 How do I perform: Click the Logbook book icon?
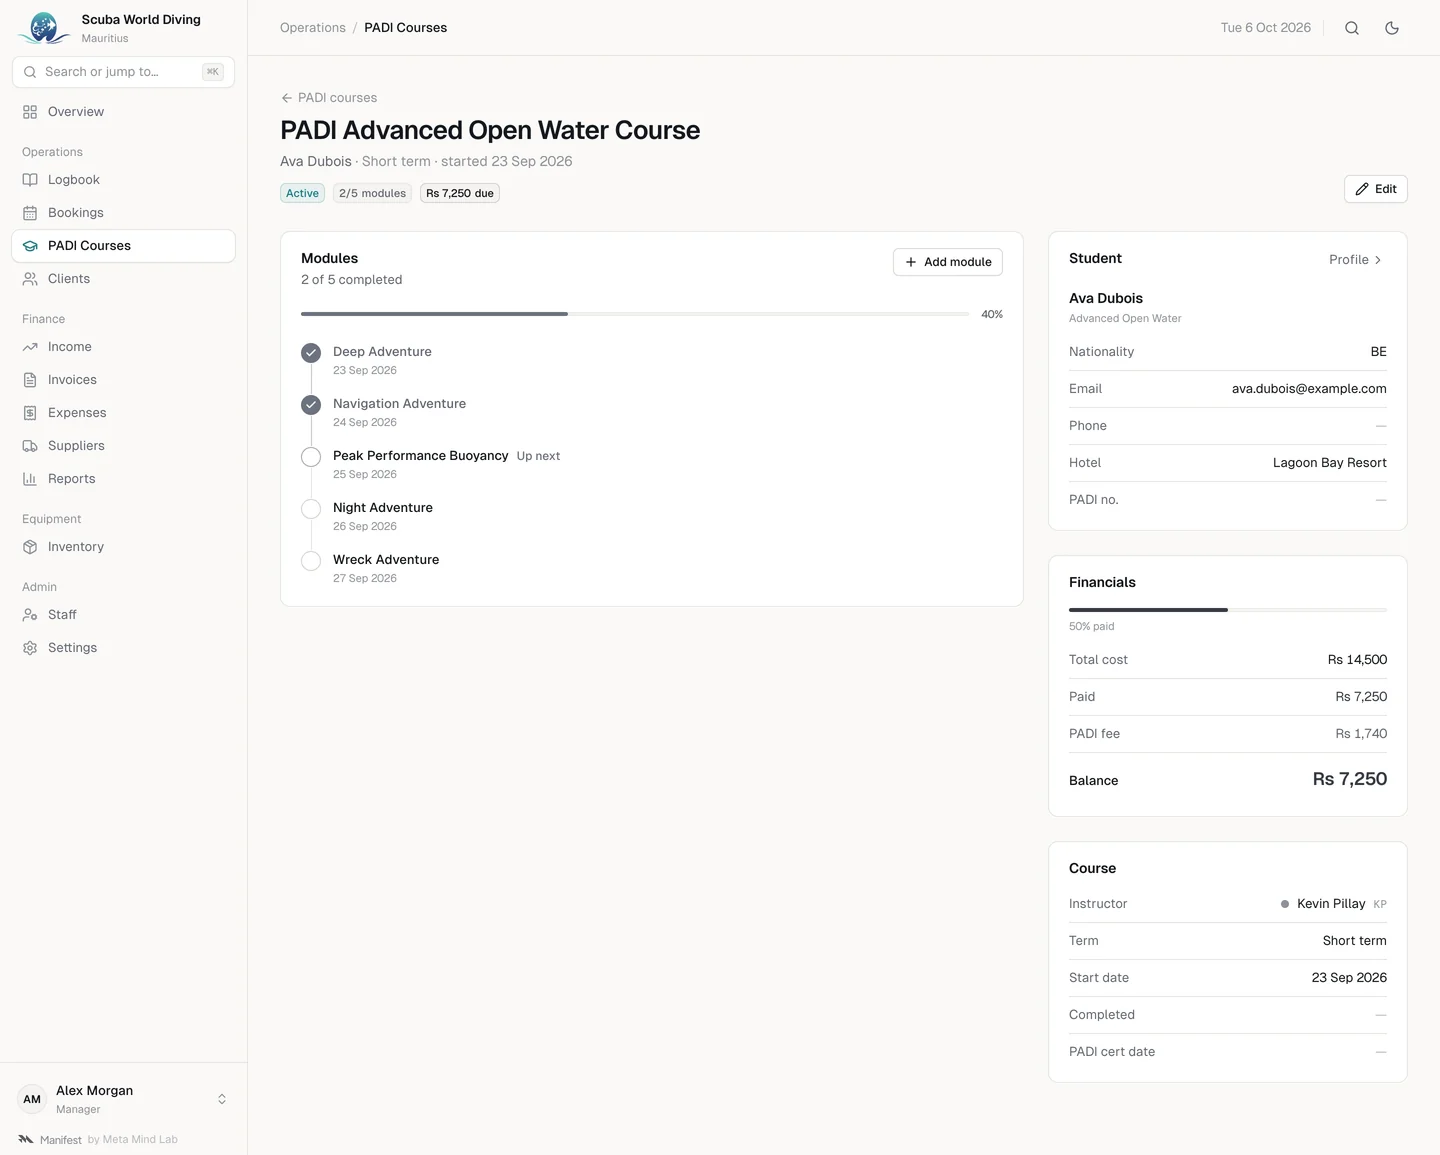[x=30, y=180]
